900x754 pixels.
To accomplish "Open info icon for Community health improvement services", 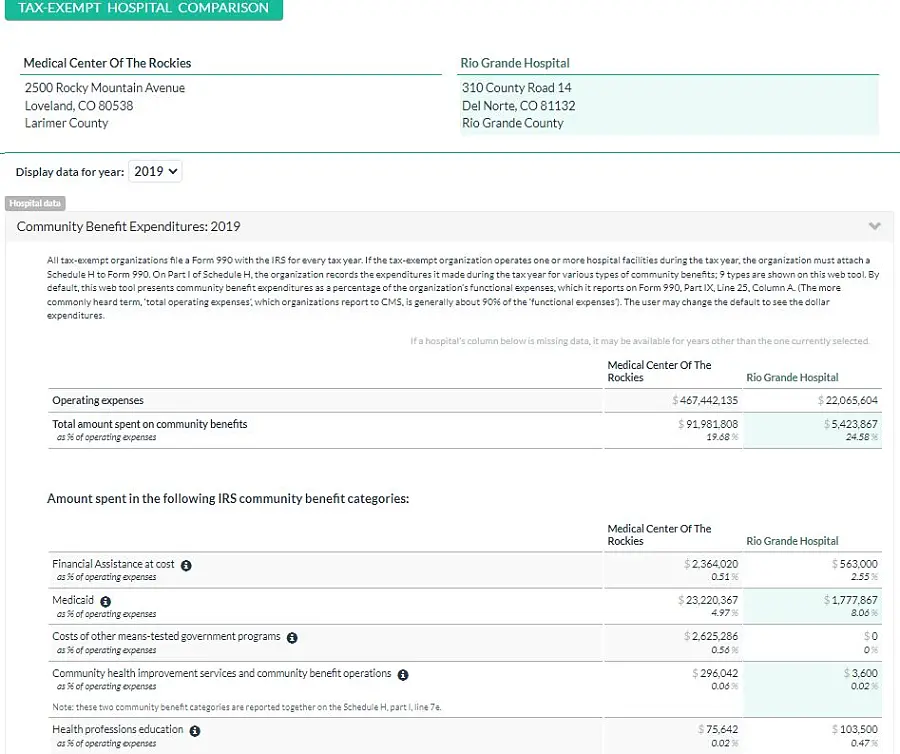I will pos(403,675).
